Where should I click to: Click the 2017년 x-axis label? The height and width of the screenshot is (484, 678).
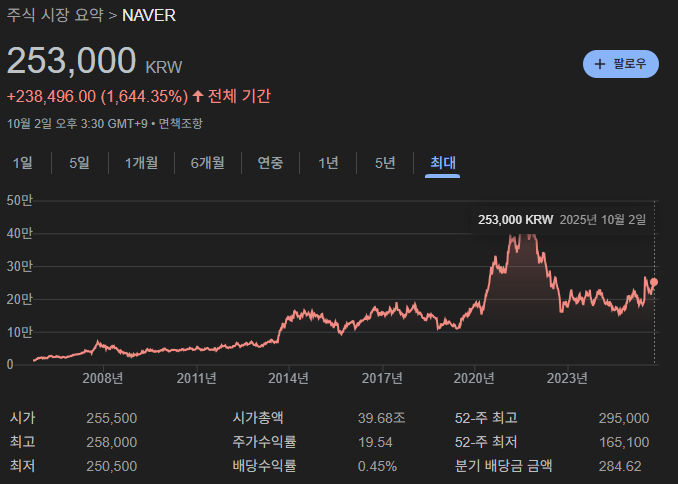[382, 378]
